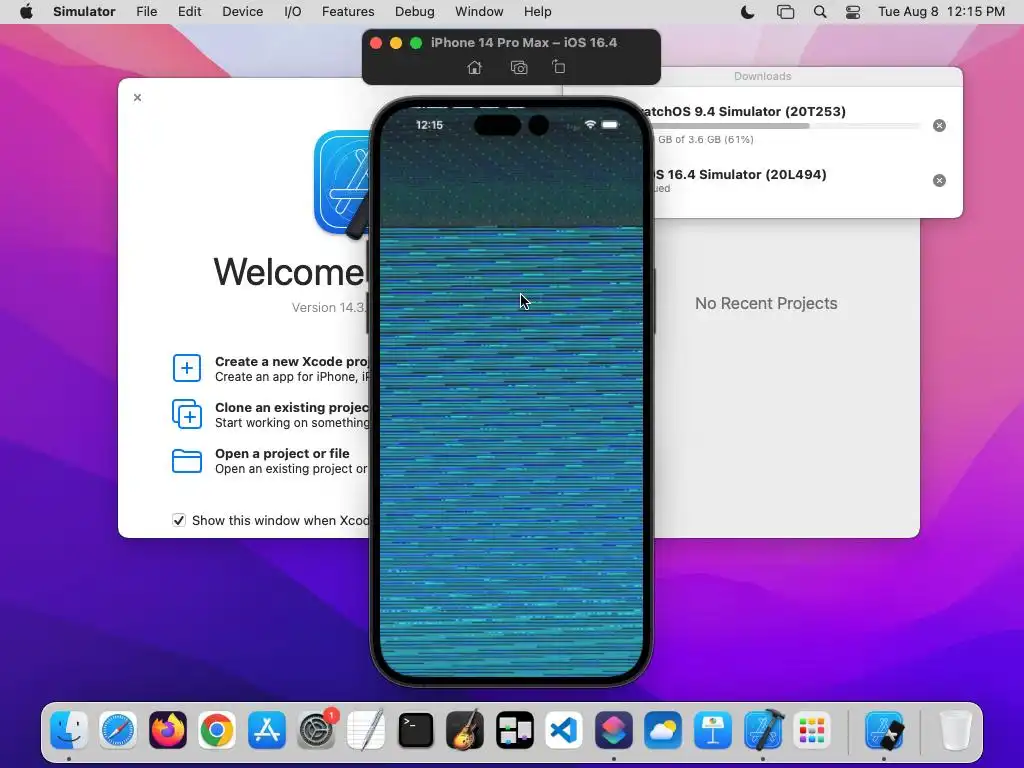Image resolution: width=1024 pixels, height=768 pixels.
Task: Open the Debug menu
Action: coord(415,12)
